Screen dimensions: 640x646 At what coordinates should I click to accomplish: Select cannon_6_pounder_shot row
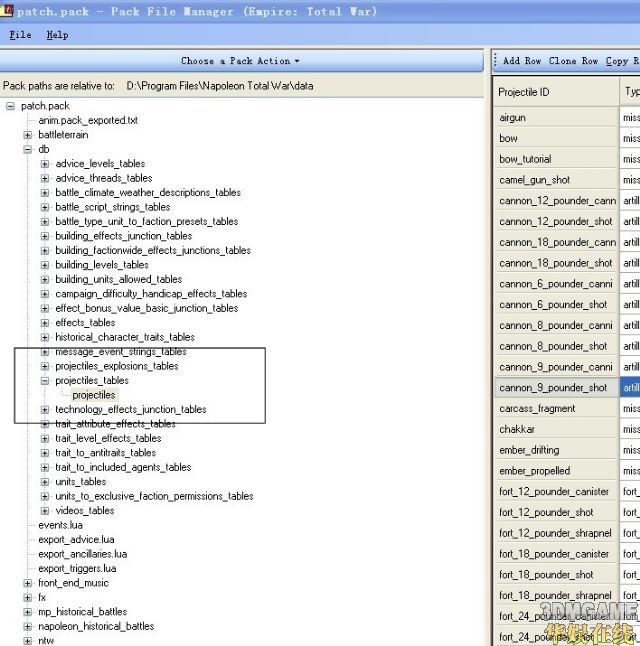[556, 304]
